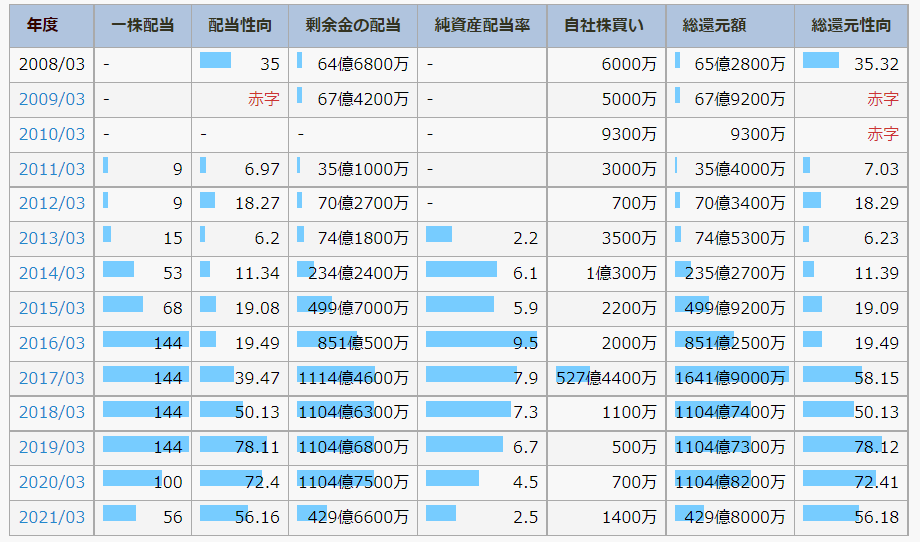Select the 11.34 payout ratio cell
The width and height of the screenshot is (920, 542).
coord(240,273)
